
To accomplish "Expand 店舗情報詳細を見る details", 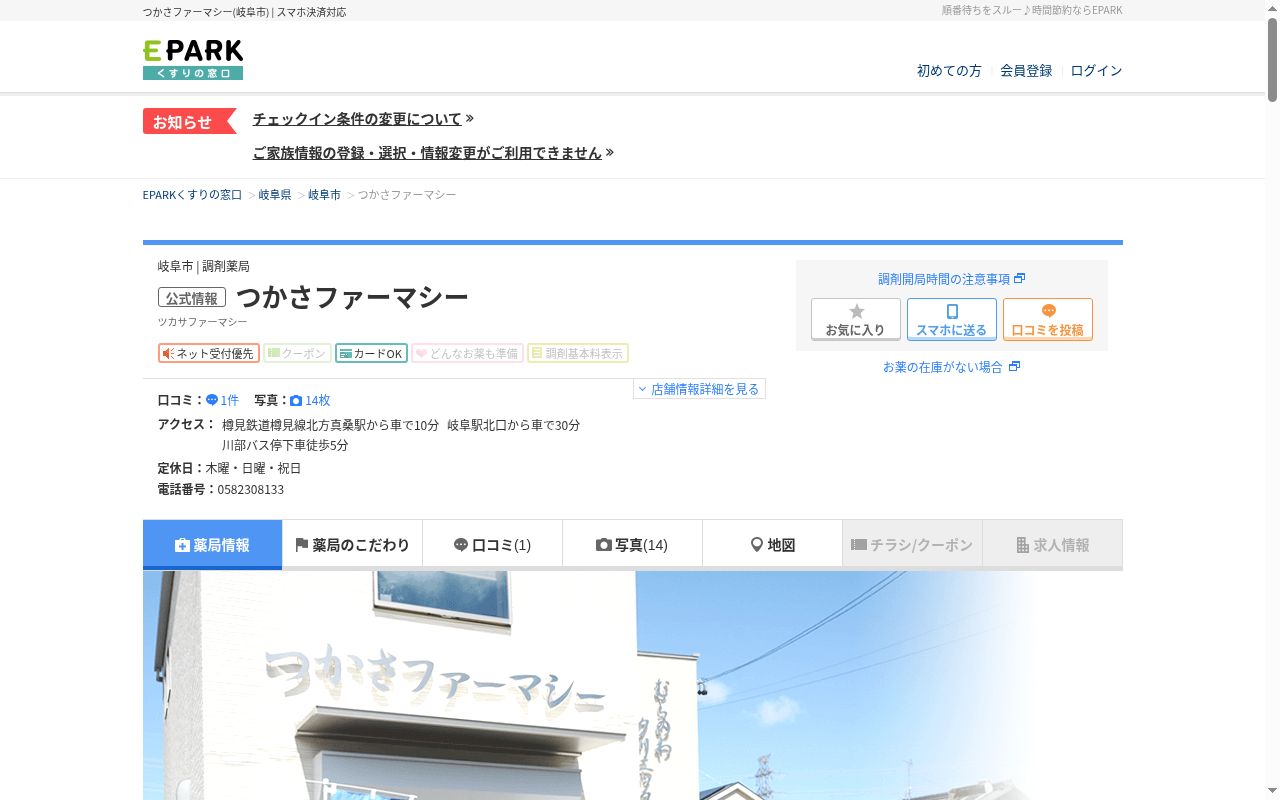I will coord(699,389).
